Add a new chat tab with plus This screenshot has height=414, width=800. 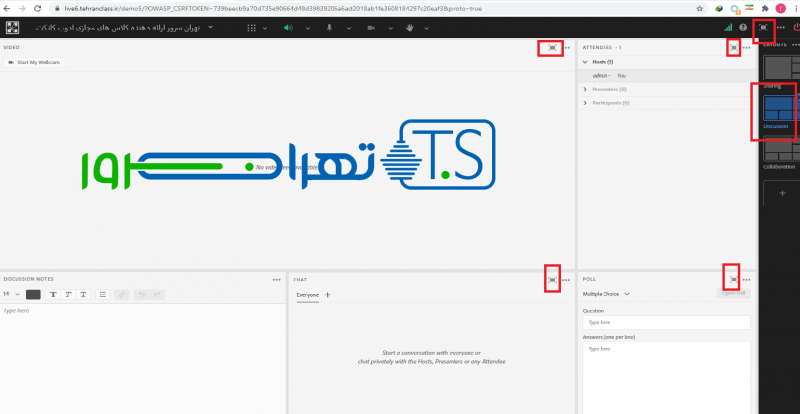[328, 295]
